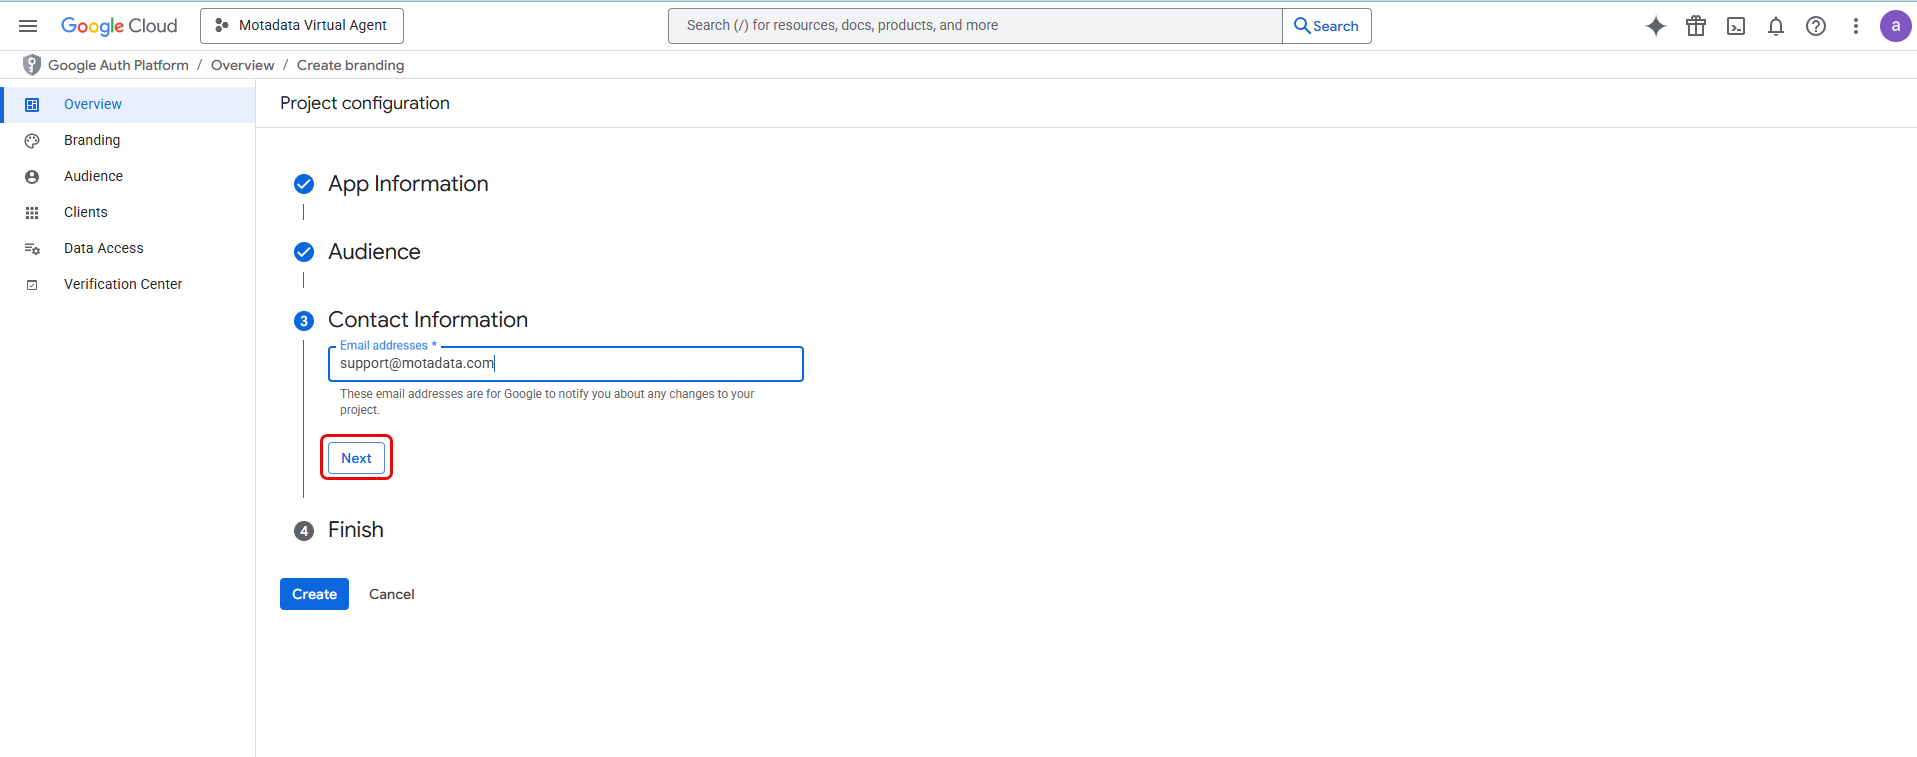Open the help question mark icon

[x=1816, y=26]
